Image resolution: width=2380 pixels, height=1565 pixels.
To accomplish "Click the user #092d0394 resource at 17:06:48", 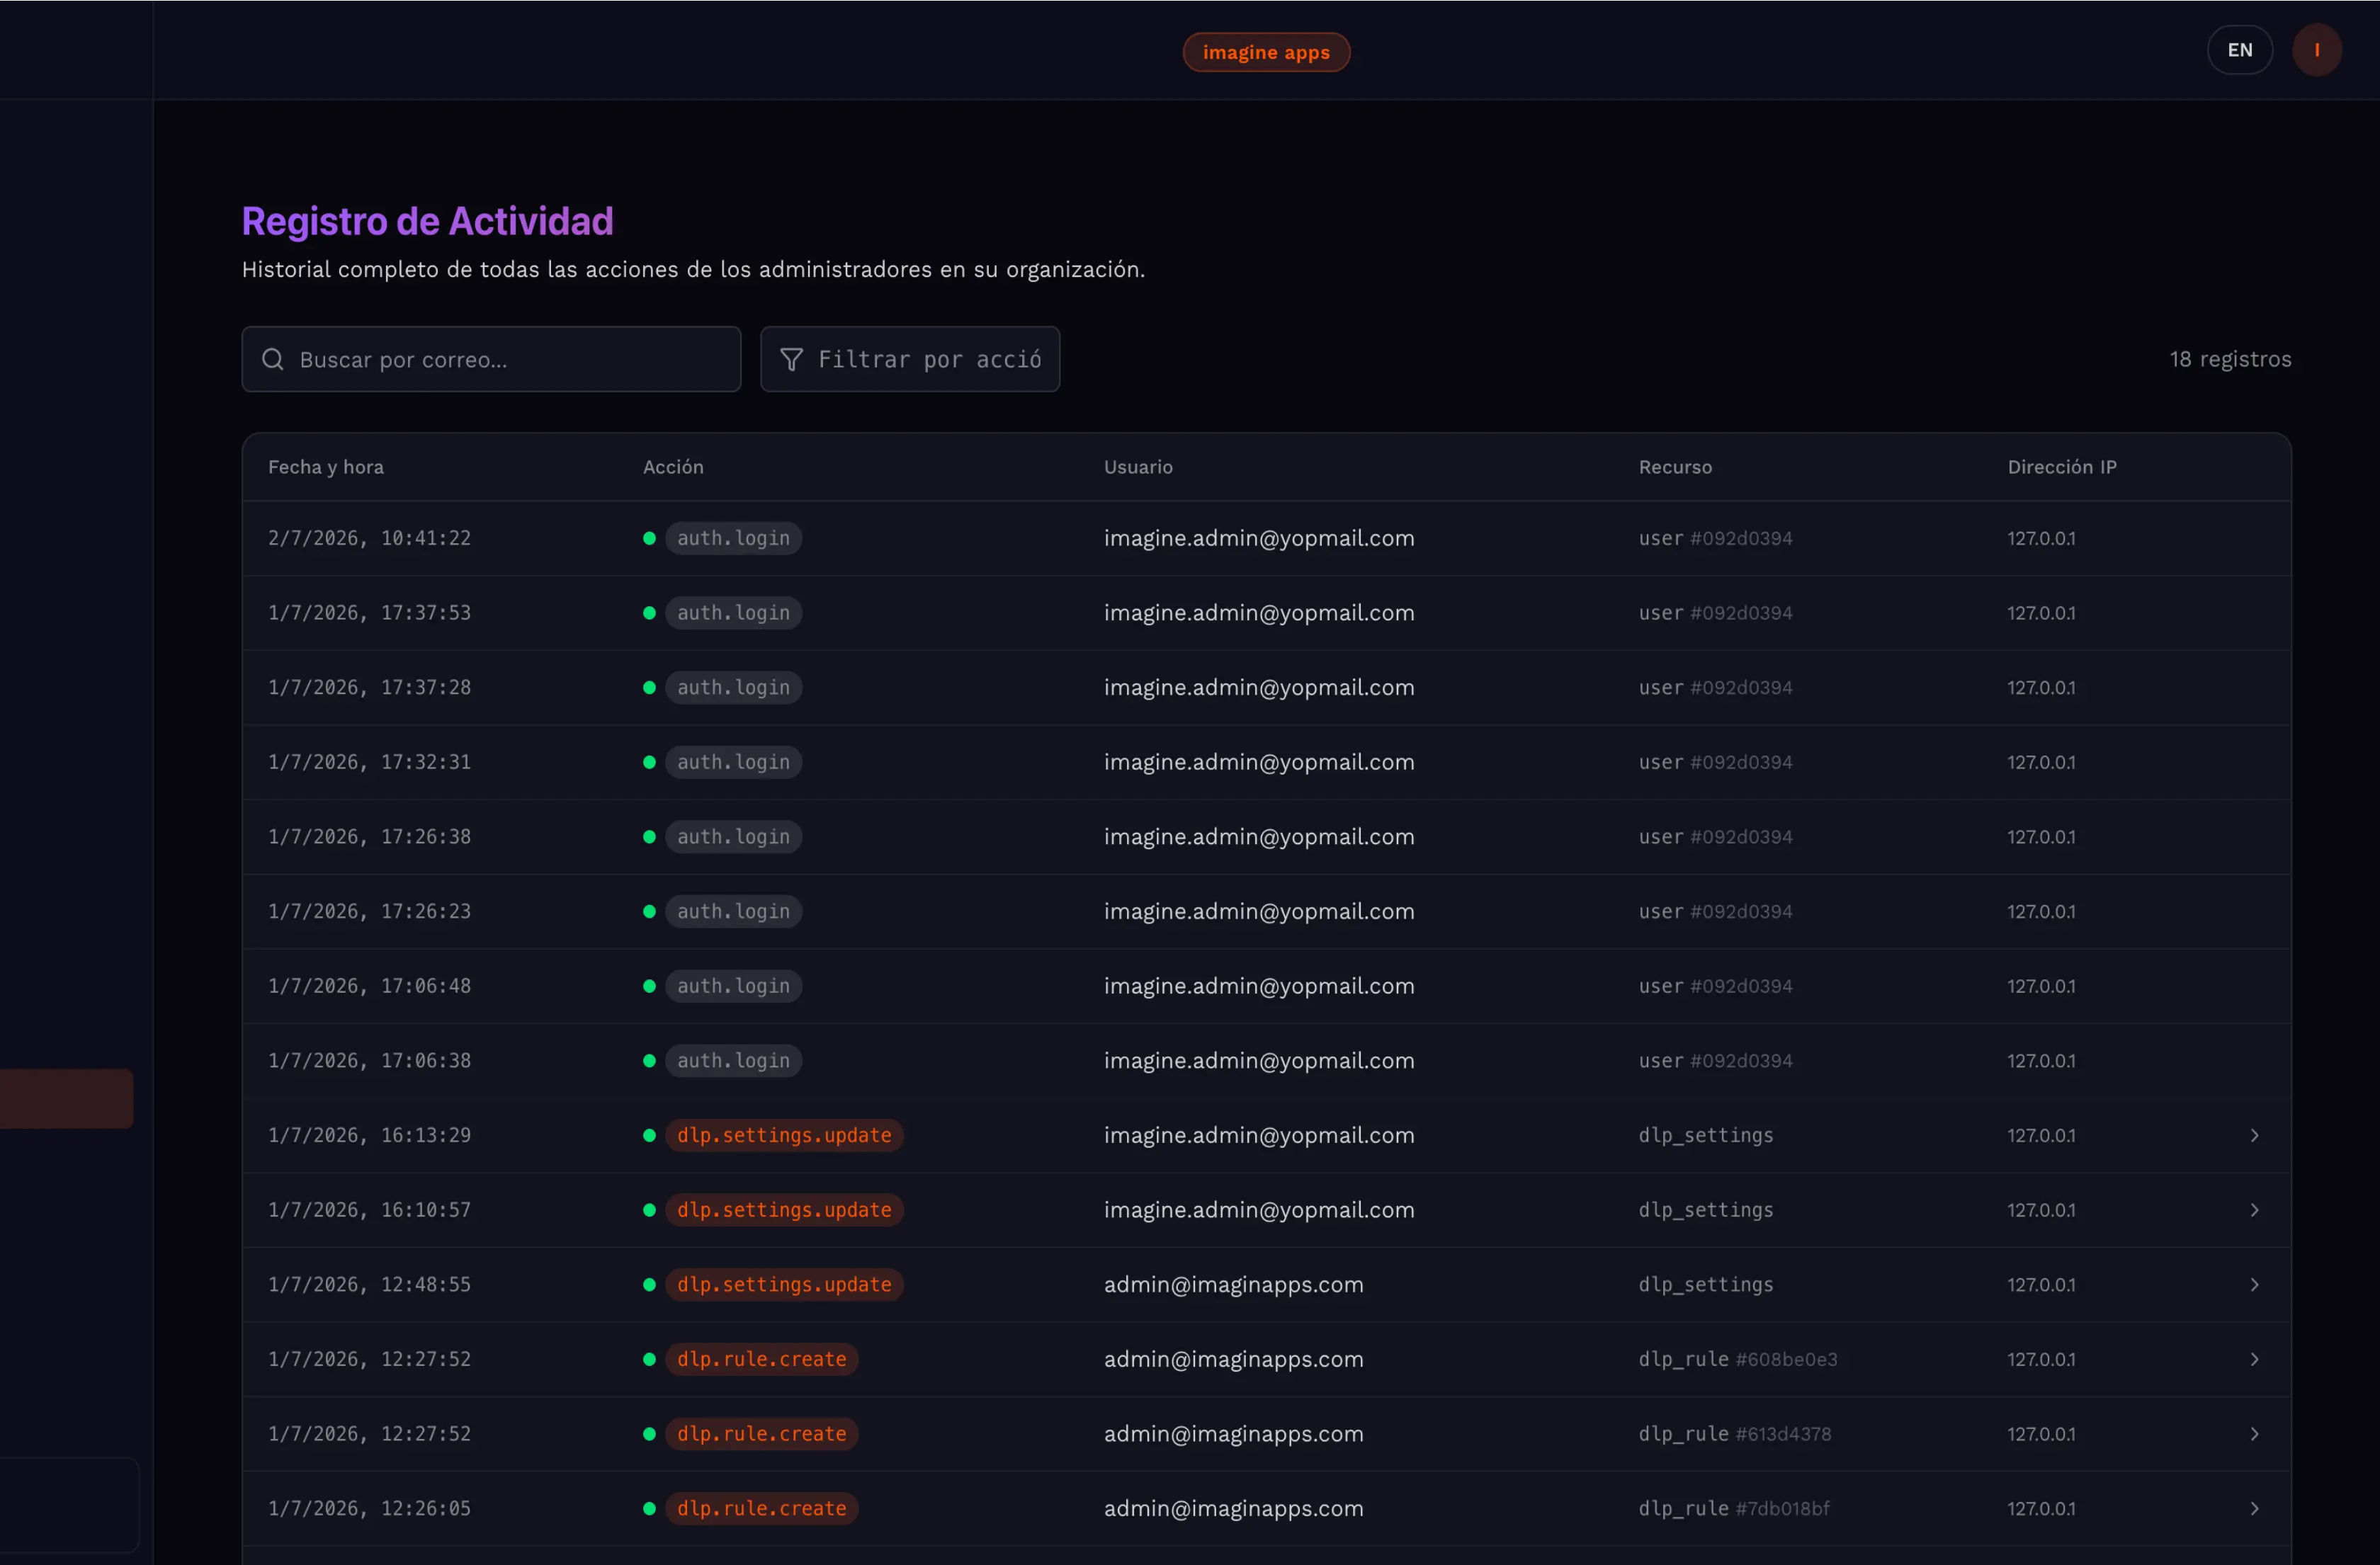I will 1715,986.
